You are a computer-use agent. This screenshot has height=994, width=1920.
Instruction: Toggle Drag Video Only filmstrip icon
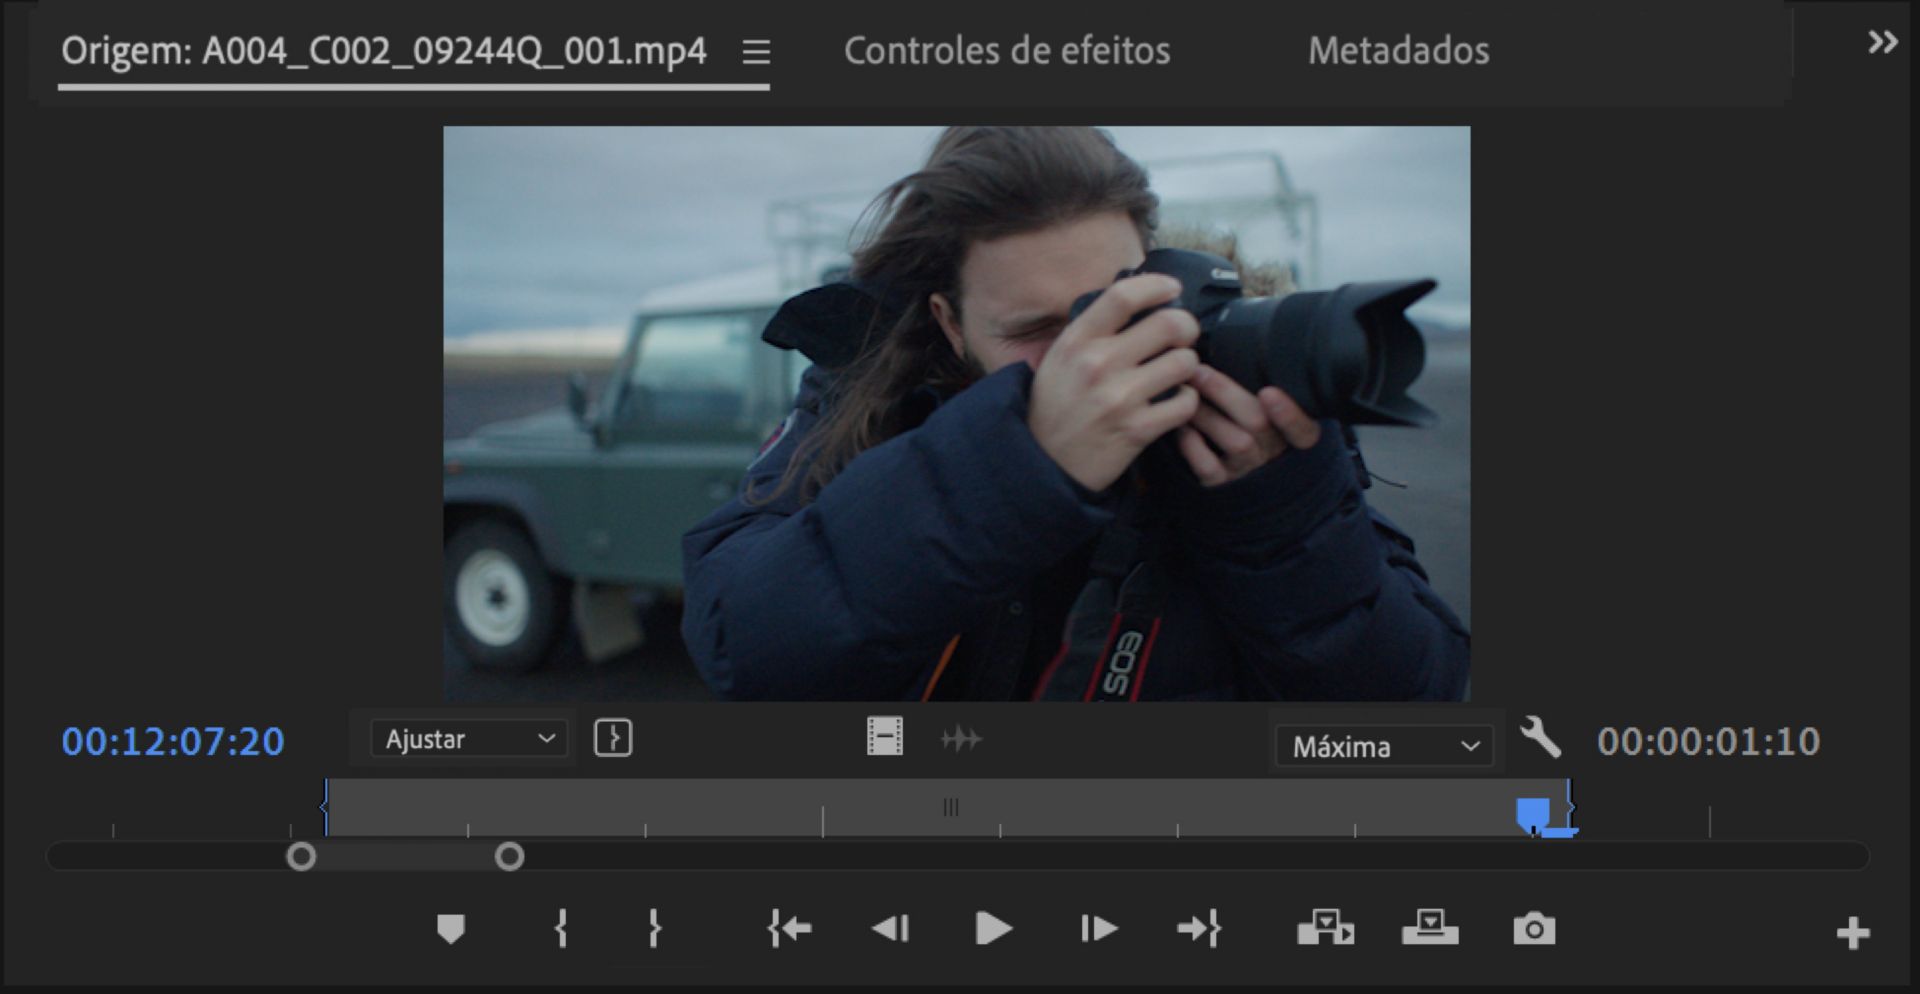885,739
